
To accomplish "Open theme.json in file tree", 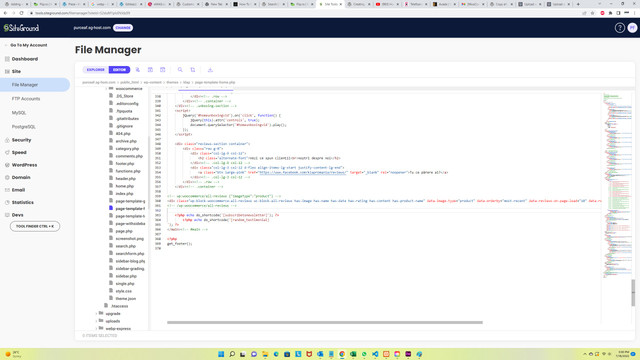I will (125, 298).
